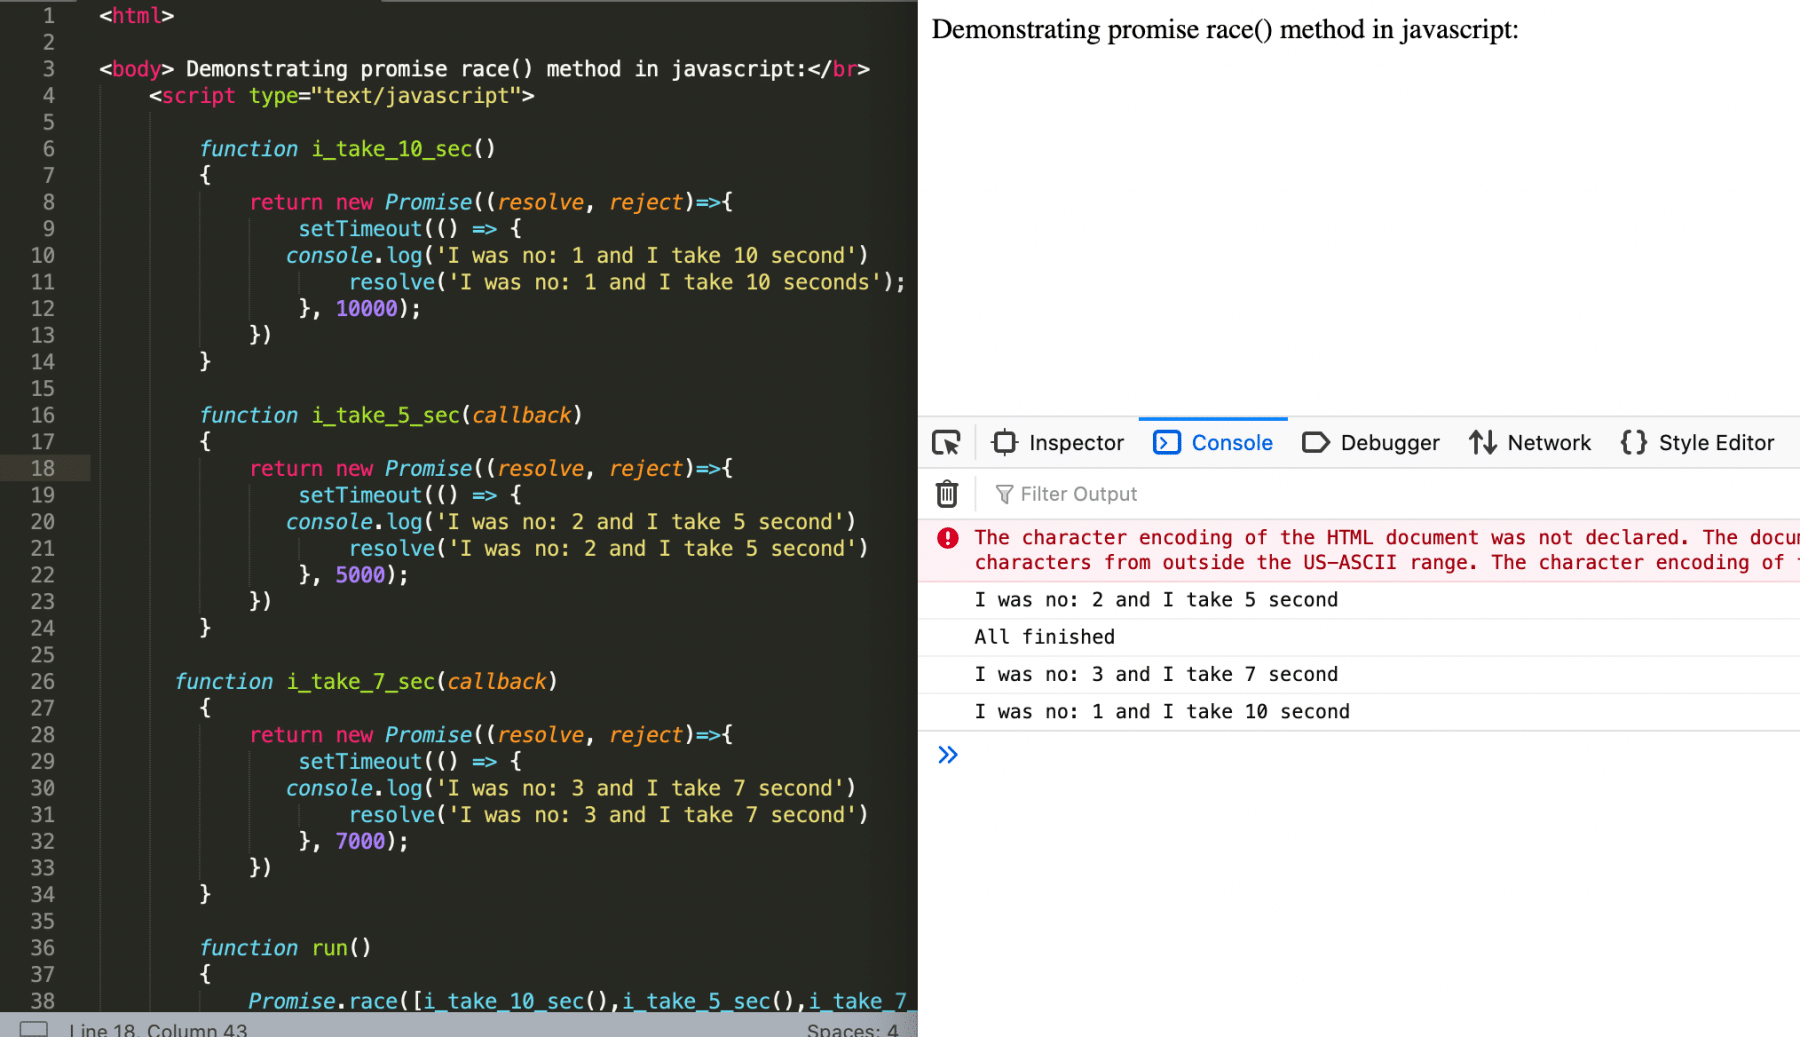Open the Network tab

click(1530, 442)
